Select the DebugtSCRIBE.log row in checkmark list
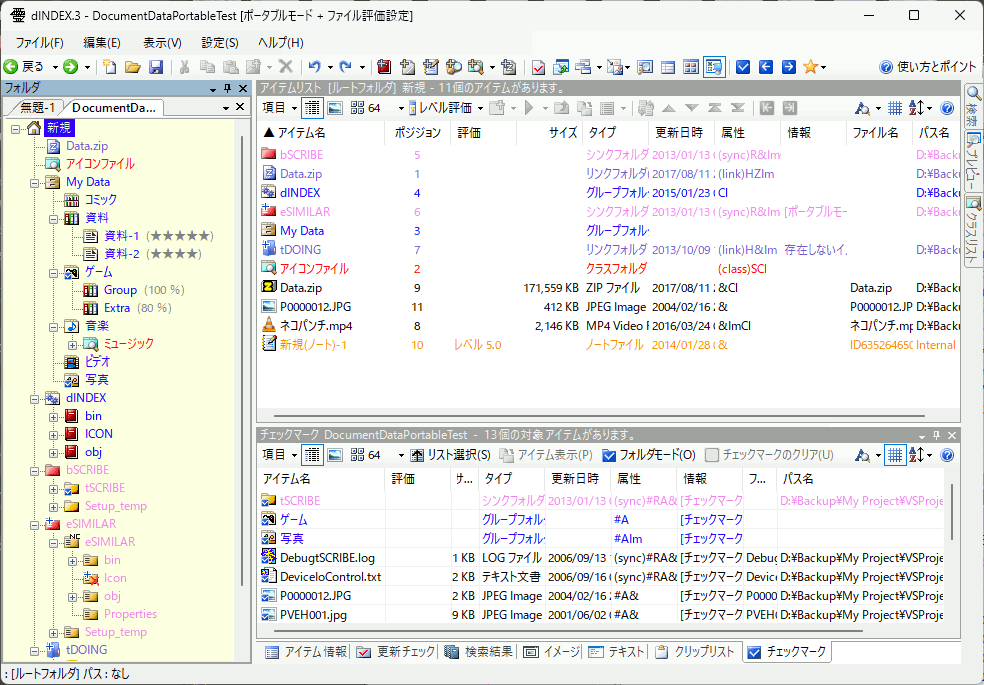984x685 pixels. click(x=601, y=558)
